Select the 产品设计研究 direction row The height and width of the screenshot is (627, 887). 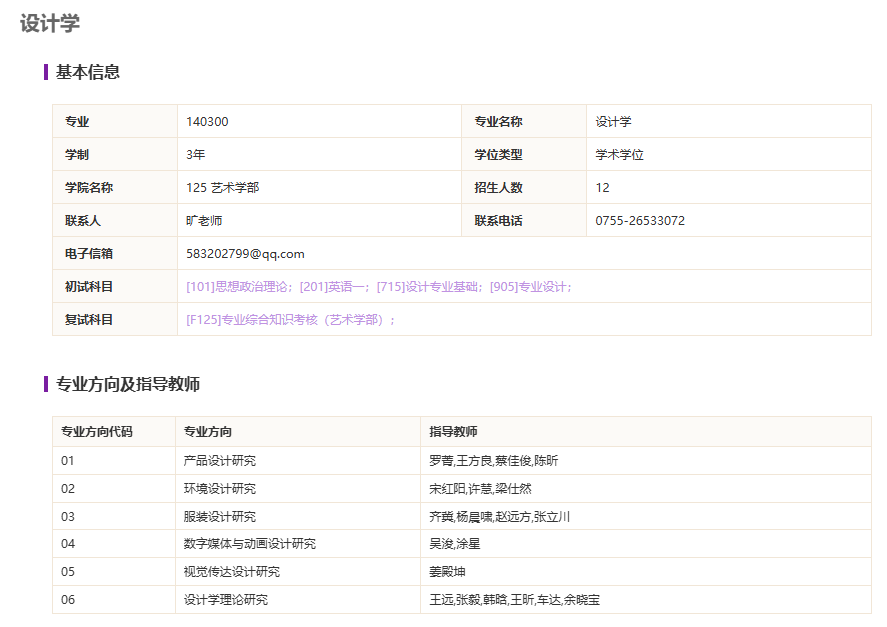220,461
